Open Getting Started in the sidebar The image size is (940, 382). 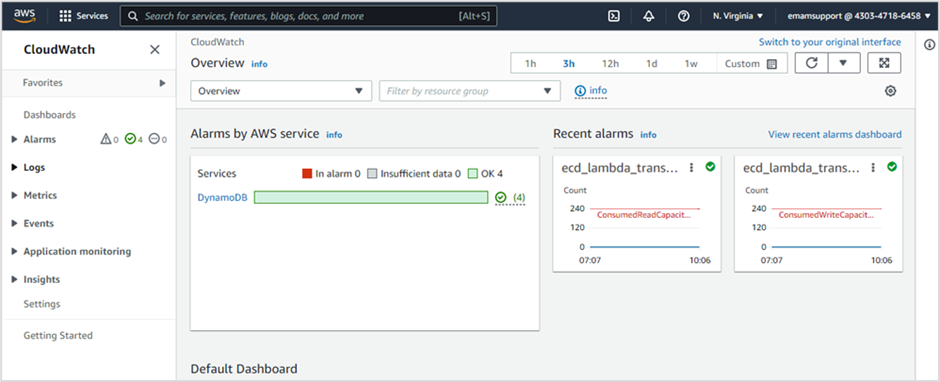pos(58,336)
